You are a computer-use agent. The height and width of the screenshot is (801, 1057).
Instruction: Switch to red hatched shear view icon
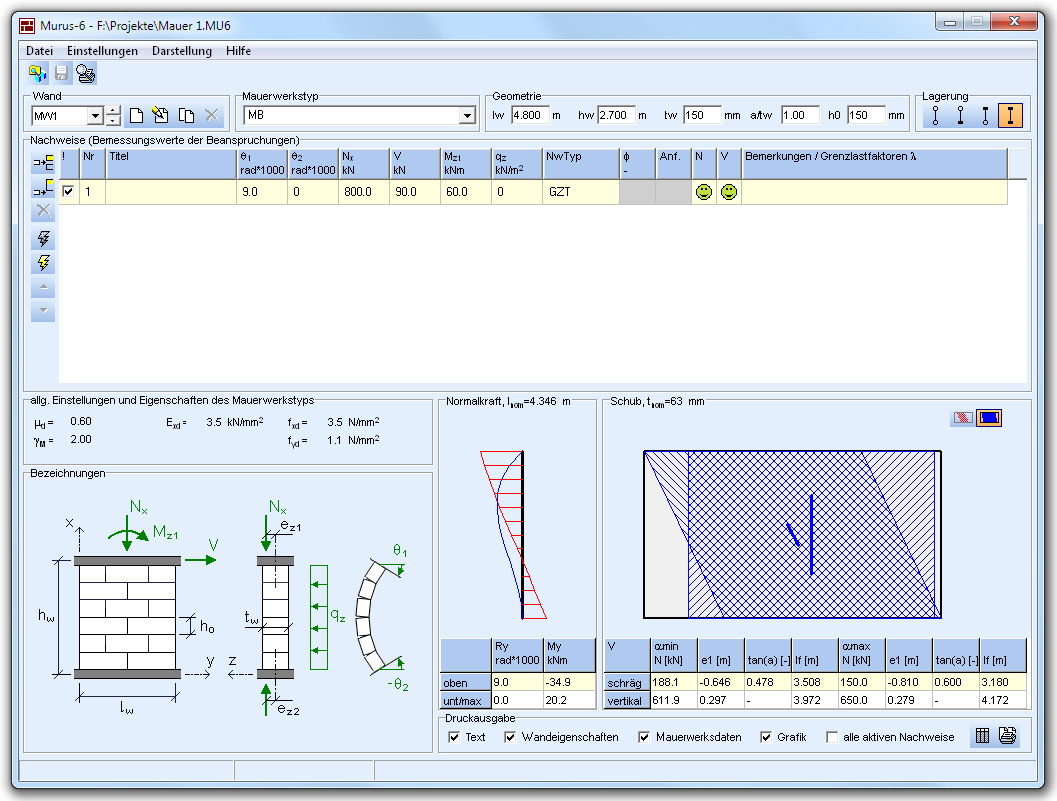tap(963, 418)
